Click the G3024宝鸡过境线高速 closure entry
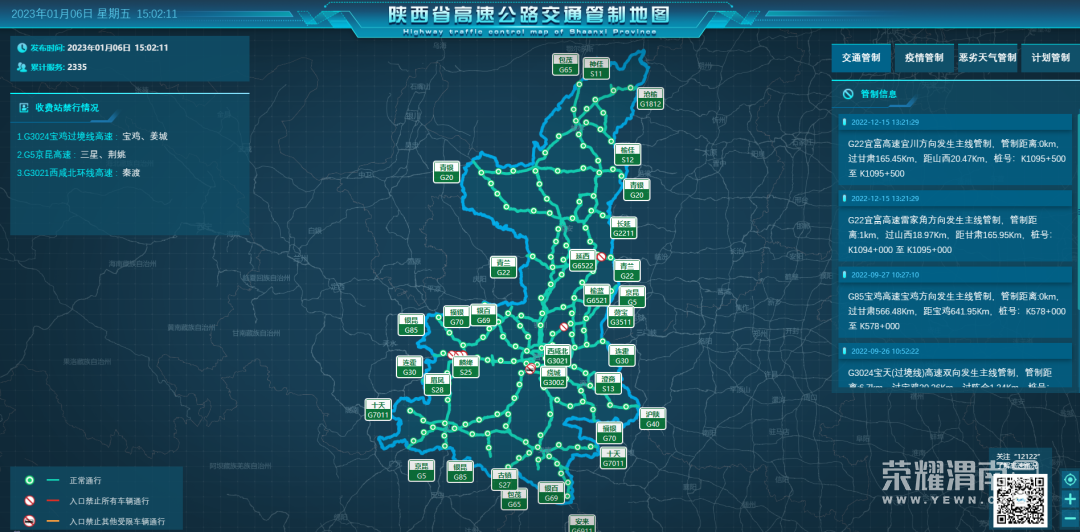This screenshot has width=1080, height=532. pos(92,136)
